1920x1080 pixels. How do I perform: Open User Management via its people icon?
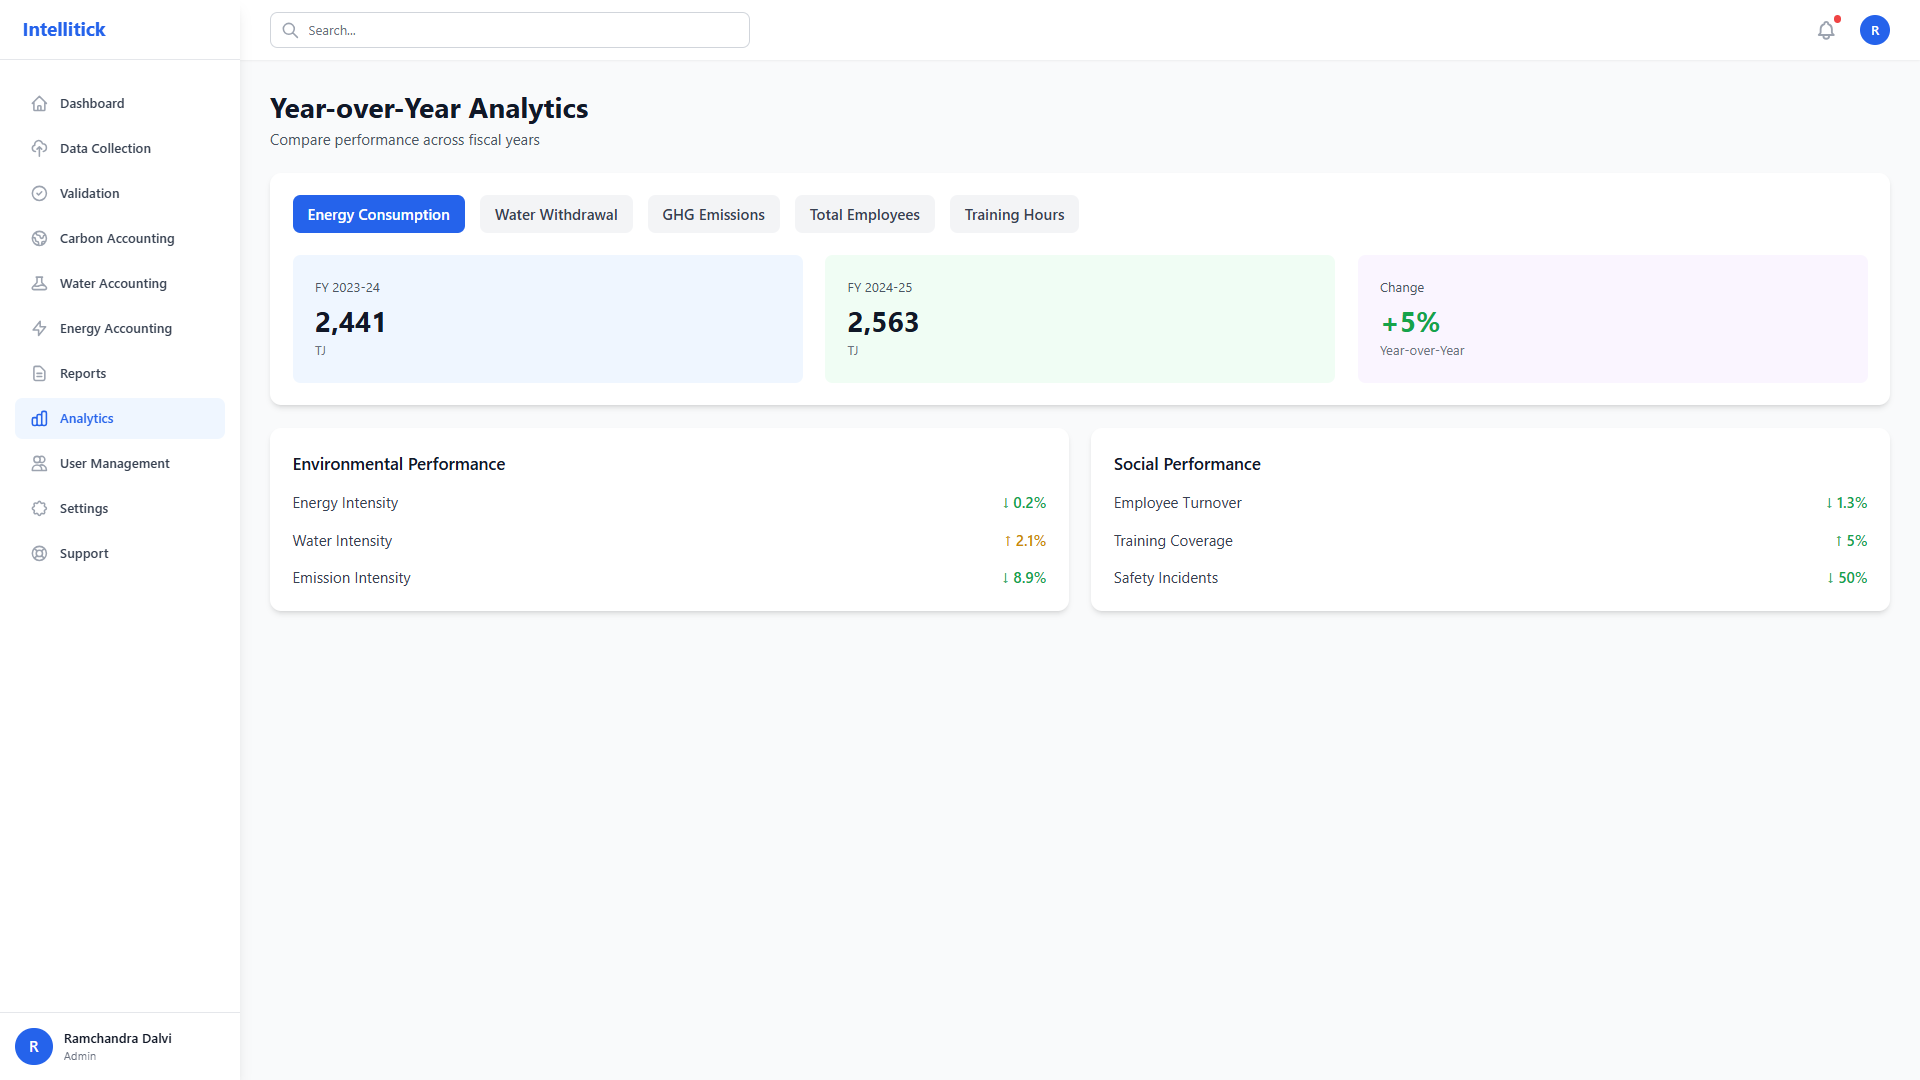pyautogui.click(x=39, y=463)
